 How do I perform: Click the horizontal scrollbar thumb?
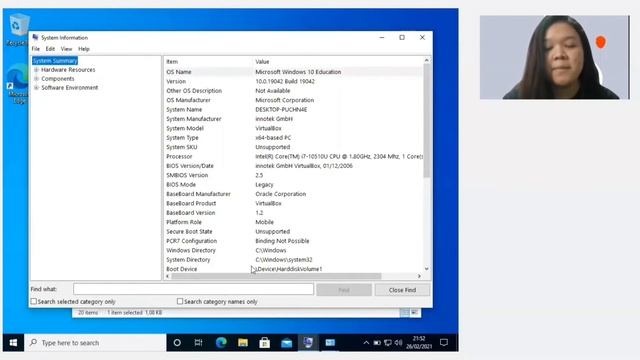tap(276, 276)
